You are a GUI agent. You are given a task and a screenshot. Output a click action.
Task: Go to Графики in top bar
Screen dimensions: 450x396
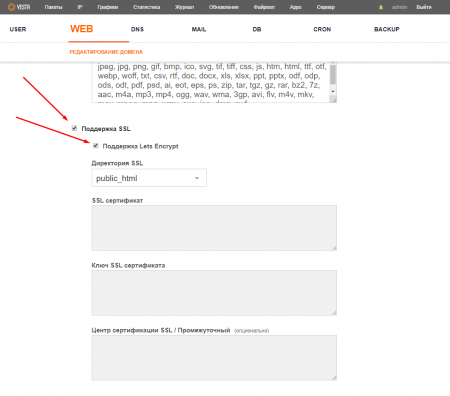[x=108, y=7]
